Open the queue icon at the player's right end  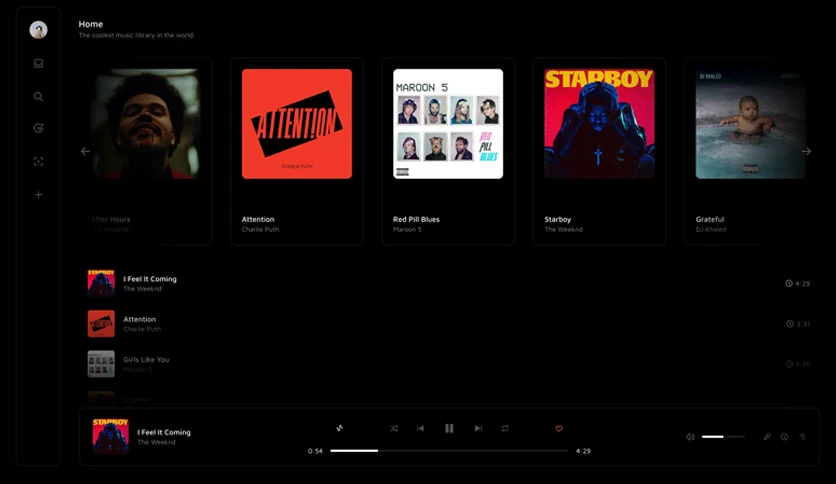(x=802, y=437)
